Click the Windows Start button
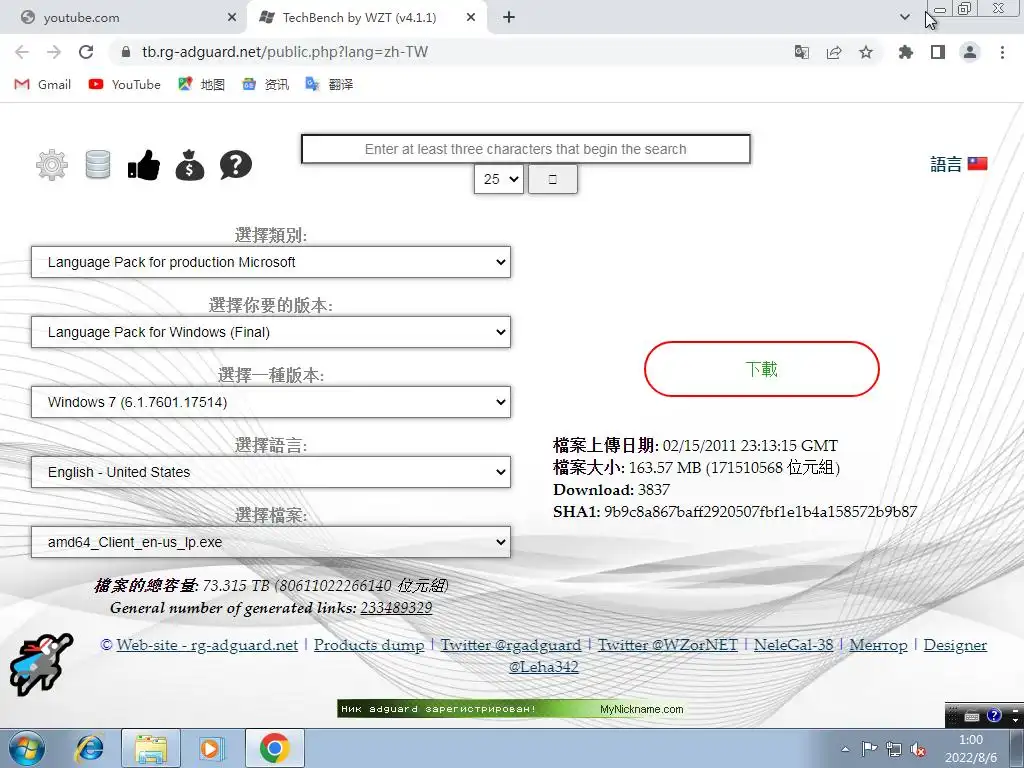 [x=27, y=748]
